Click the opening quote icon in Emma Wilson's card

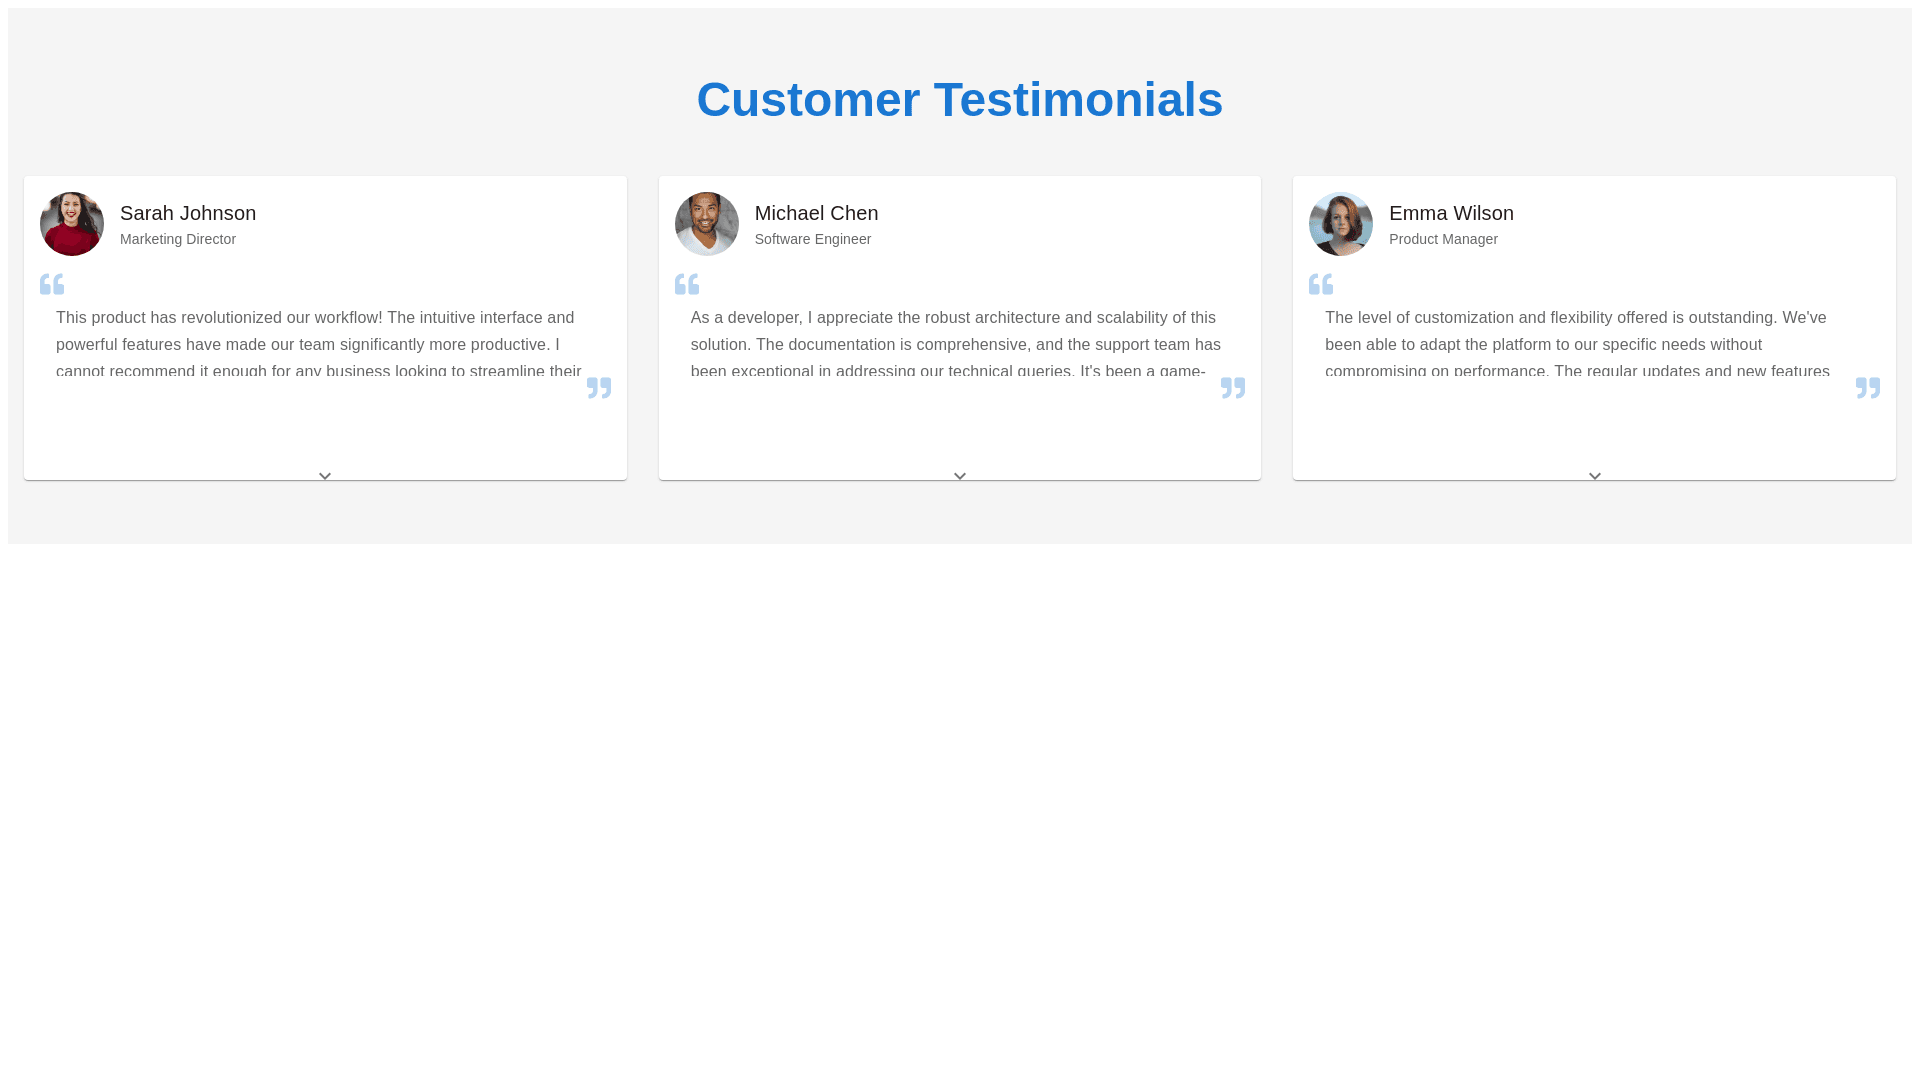click(x=1321, y=285)
